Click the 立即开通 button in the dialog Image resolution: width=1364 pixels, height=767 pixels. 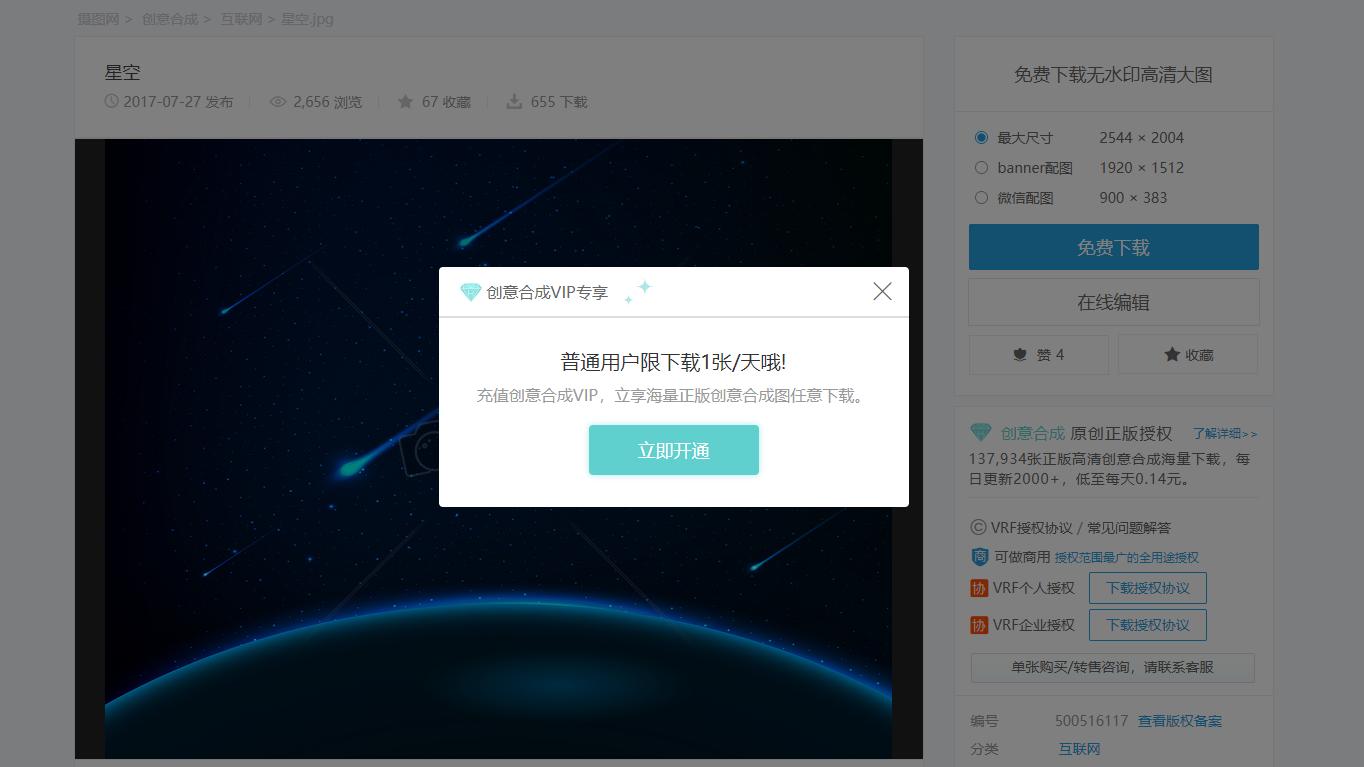click(x=673, y=449)
